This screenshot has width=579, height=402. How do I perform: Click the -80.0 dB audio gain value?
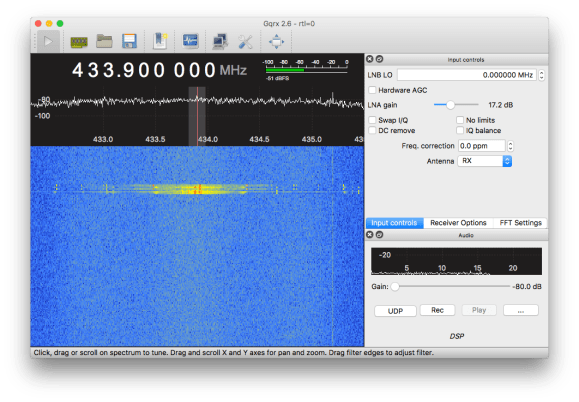pyautogui.click(x=527, y=286)
